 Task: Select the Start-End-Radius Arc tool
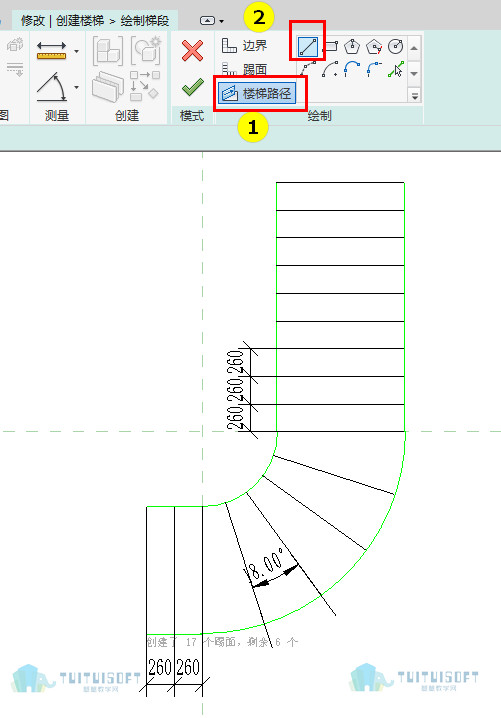(308, 69)
